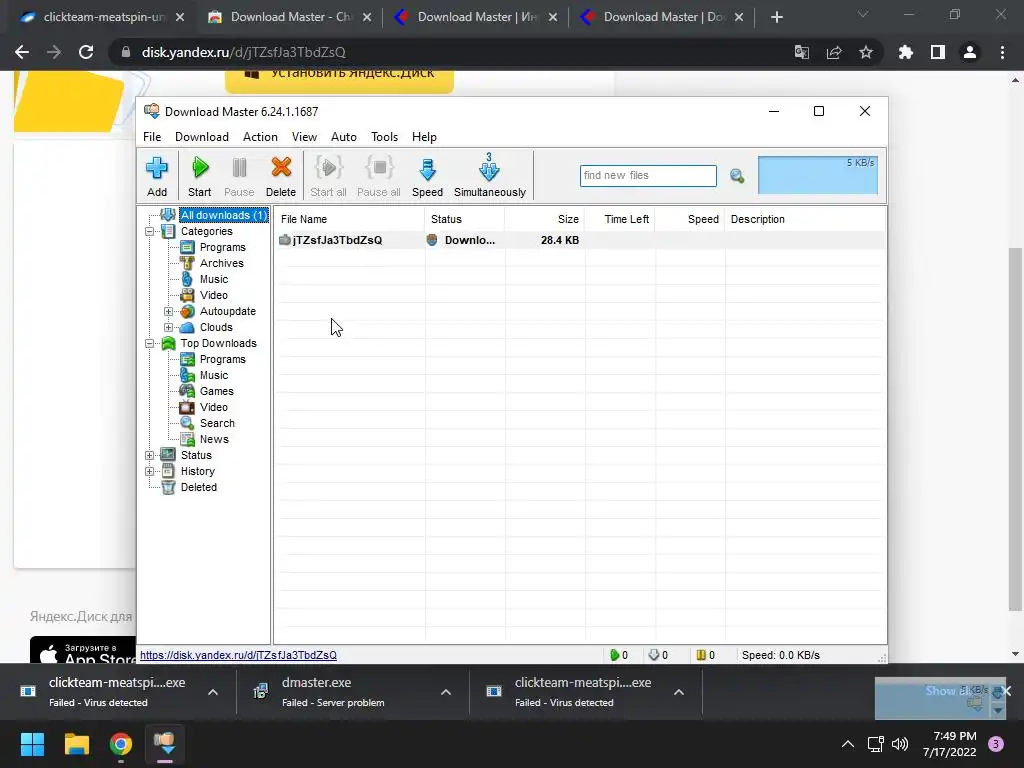Viewport: 1024px width, 768px height.
Task: Open the Speed toolbar option
Action: 427,176
